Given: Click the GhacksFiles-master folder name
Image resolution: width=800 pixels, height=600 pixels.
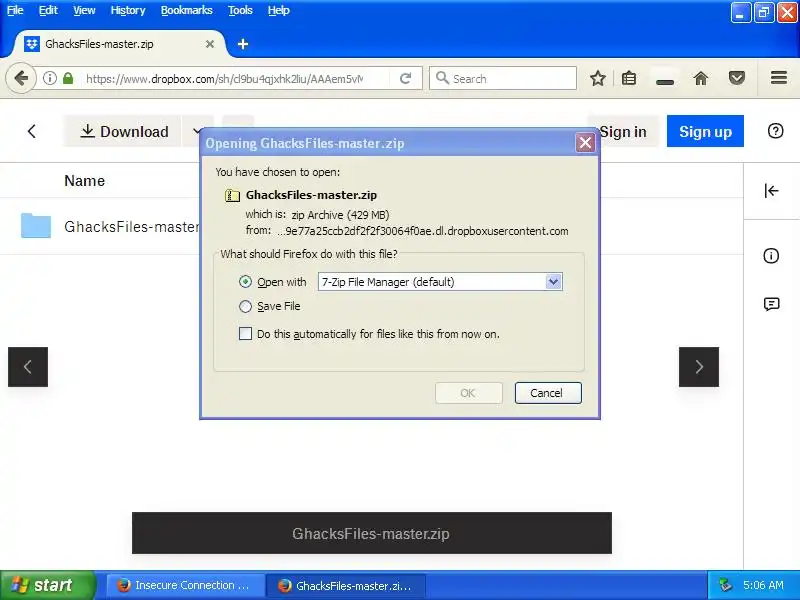Looking at the screenshot, I should [132, 226].
